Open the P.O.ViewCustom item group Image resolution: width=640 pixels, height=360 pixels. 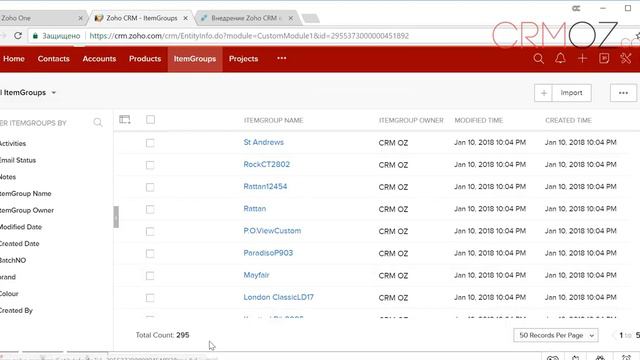coord(272,231)
